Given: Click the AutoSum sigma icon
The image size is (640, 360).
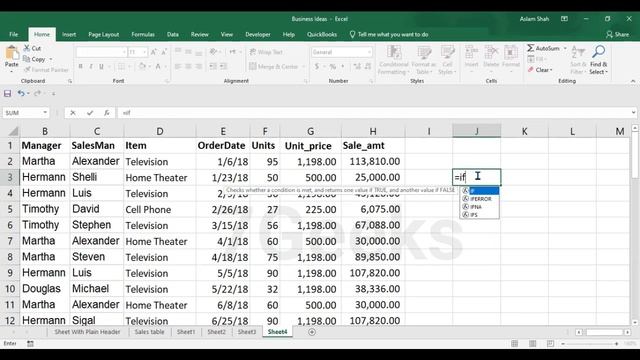Looking at the screenshot, I should [x=531, y=48].
